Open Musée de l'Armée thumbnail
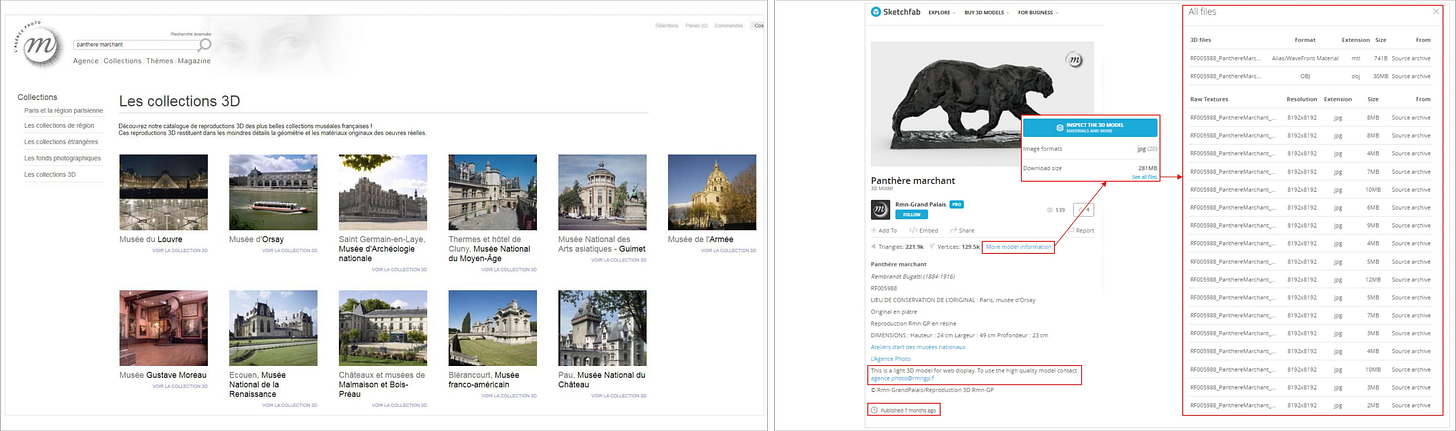This screenshot has height=431, width=1456. coord(712,191)
